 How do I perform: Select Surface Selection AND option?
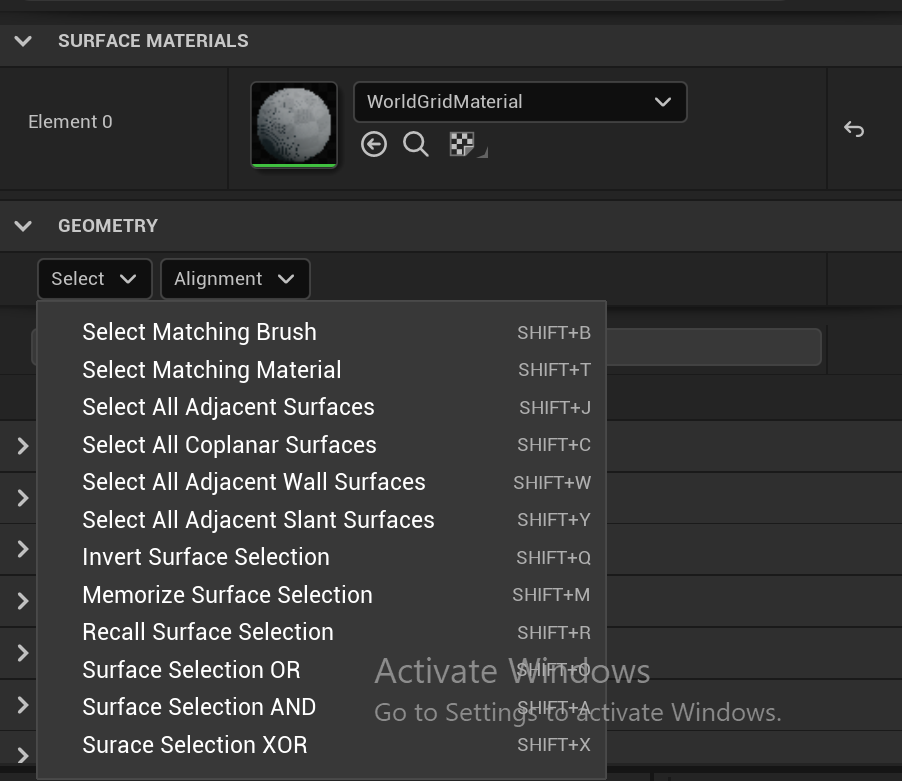click(199, 707)
